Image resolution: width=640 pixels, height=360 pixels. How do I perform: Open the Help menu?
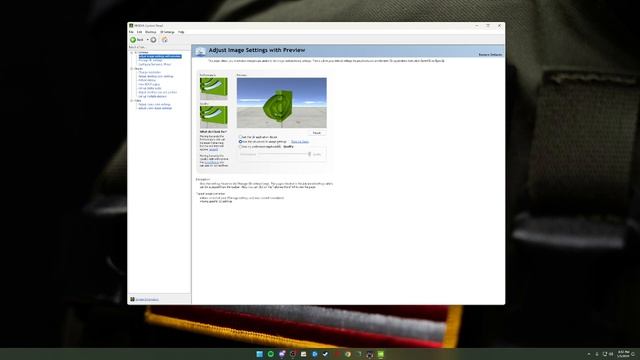pos(181,32)
